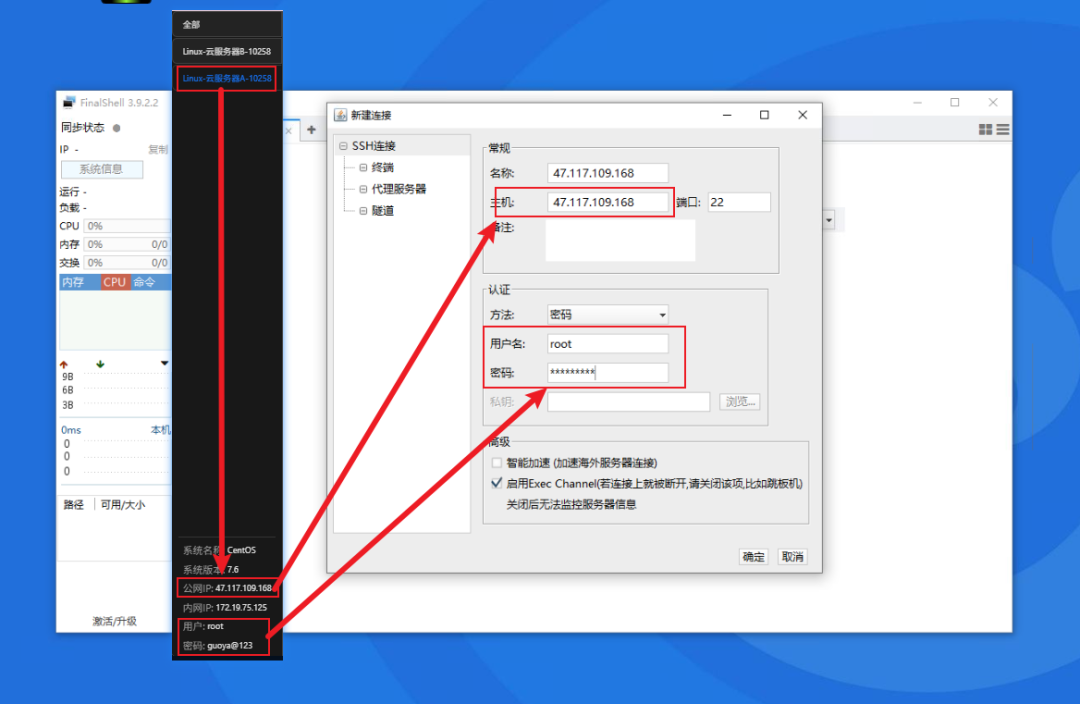The image size is (1080, 704).
Task: Close the FinalShell tab with x icon
Action: (289, 130)
